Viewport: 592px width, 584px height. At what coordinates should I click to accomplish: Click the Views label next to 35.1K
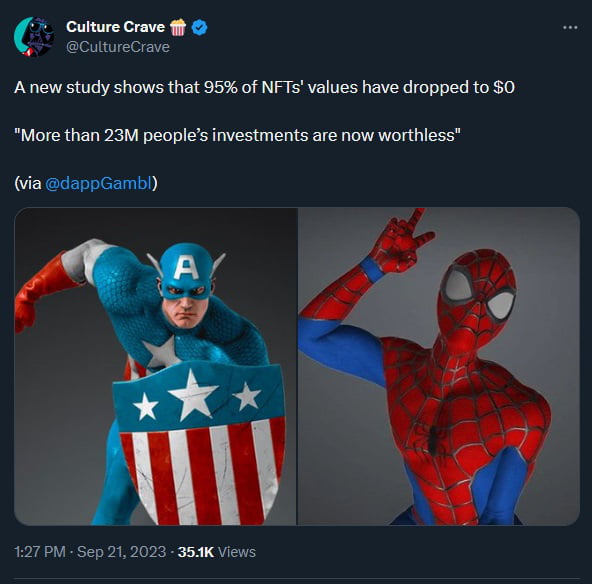(x=237, y=552)
